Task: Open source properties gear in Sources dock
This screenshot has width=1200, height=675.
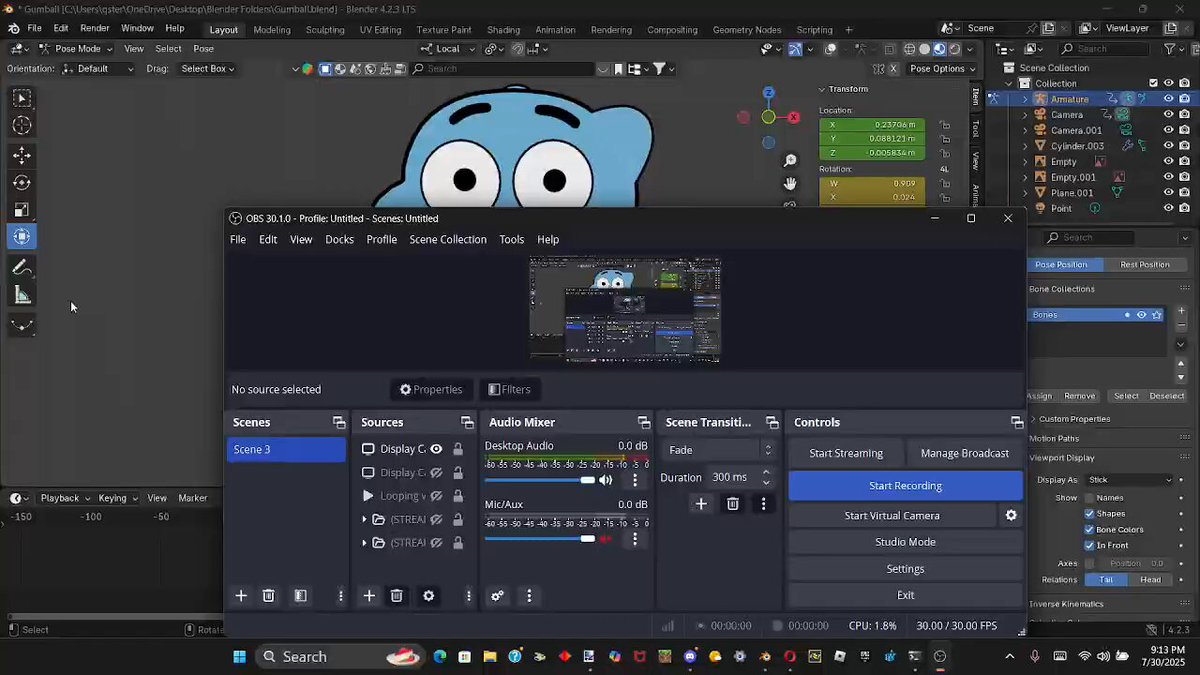Action: pyautogui.click(x=429, y=596)
